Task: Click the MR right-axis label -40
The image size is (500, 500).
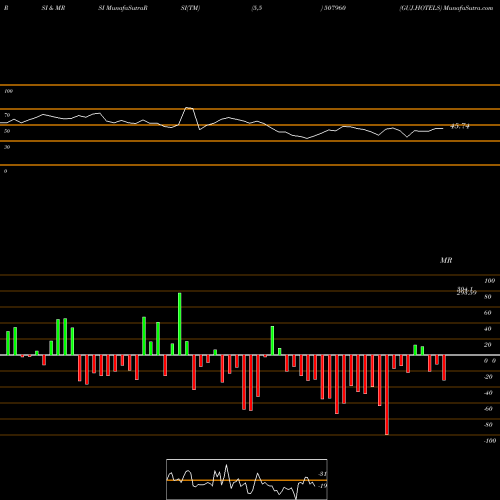Action: click(x=488, y=393)
